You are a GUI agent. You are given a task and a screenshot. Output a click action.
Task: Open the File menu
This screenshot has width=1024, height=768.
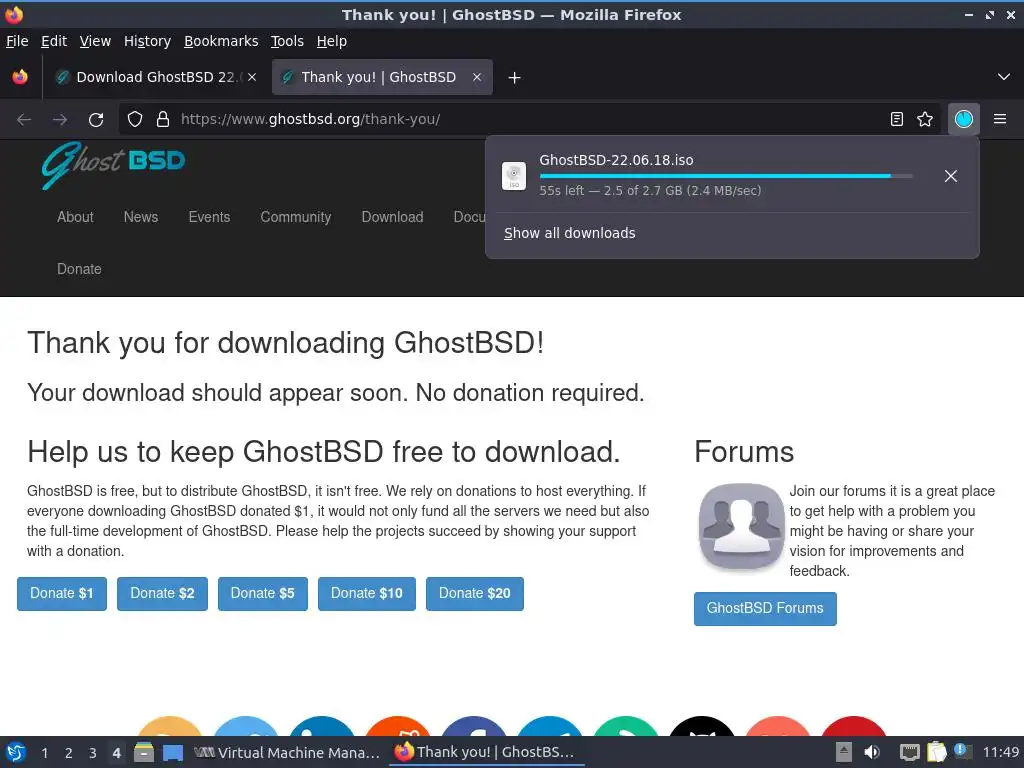17,41
